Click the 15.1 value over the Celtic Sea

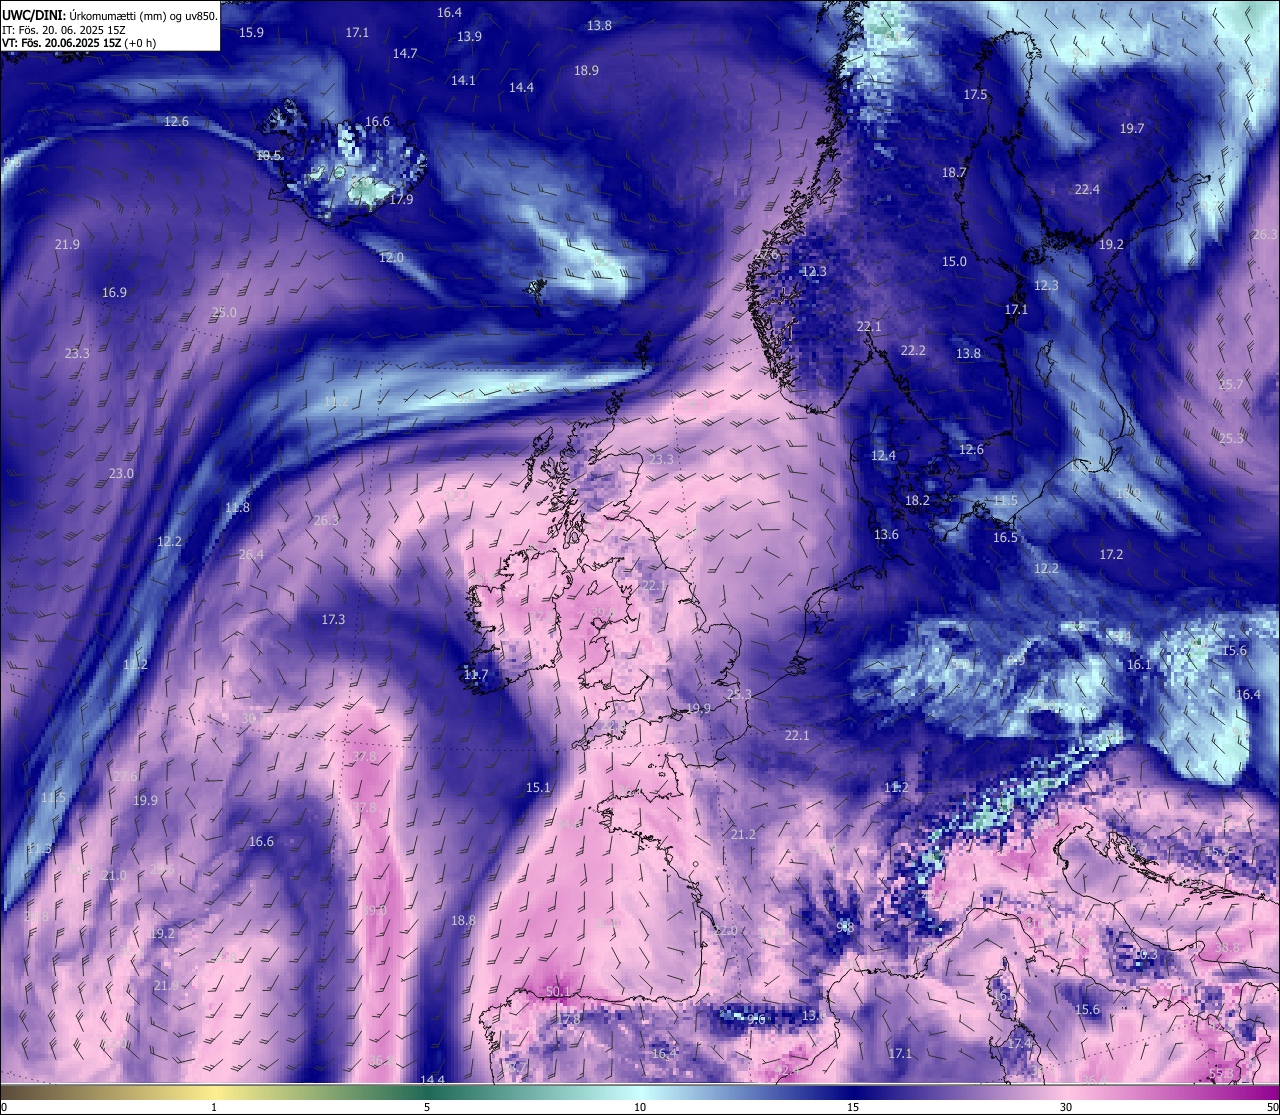pyautogui.click(x=538, y=788)
